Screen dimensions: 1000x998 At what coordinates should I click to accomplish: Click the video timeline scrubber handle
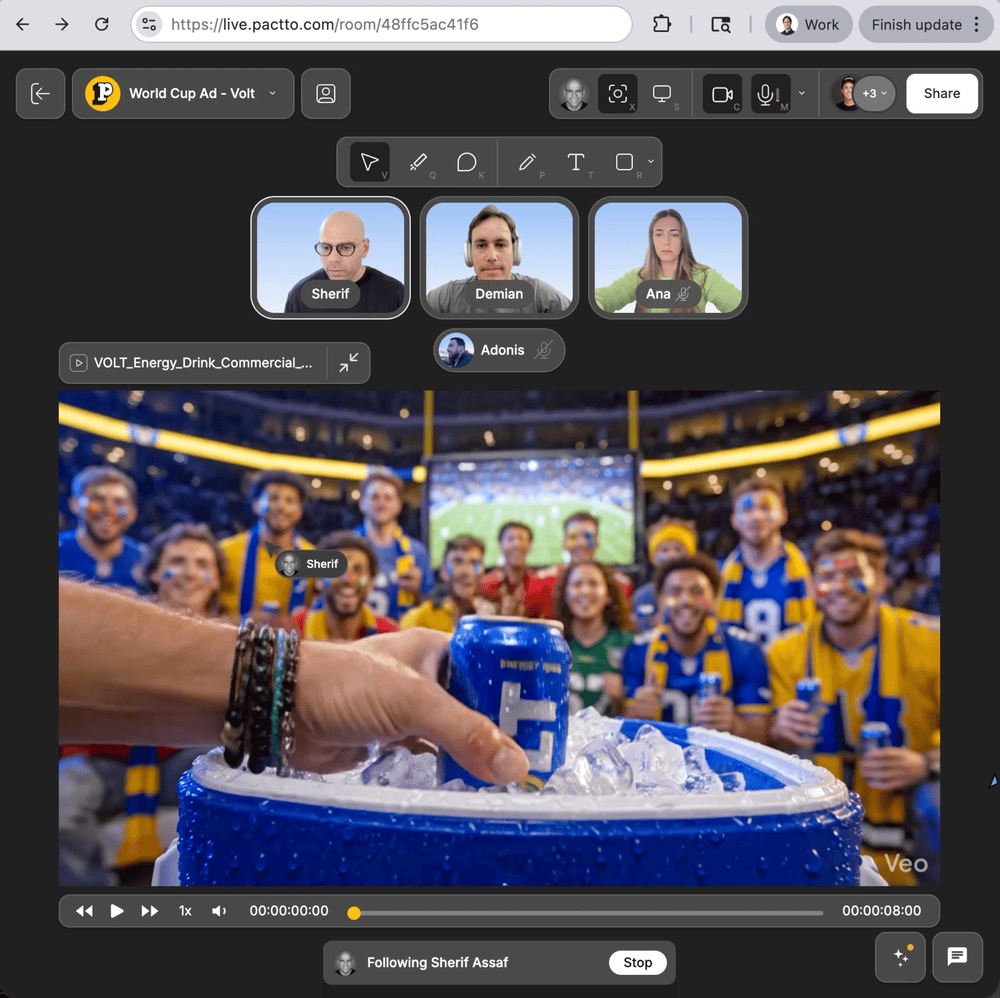click(x=354, y=913)
